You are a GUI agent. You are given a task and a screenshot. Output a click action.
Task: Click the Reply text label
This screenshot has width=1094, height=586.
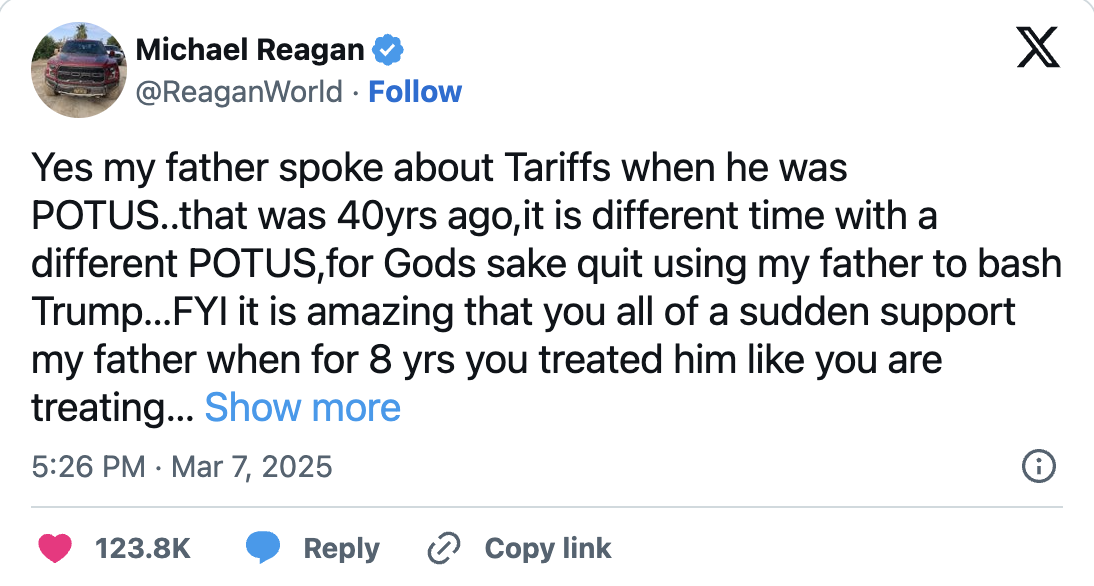[x=341, y=548]
